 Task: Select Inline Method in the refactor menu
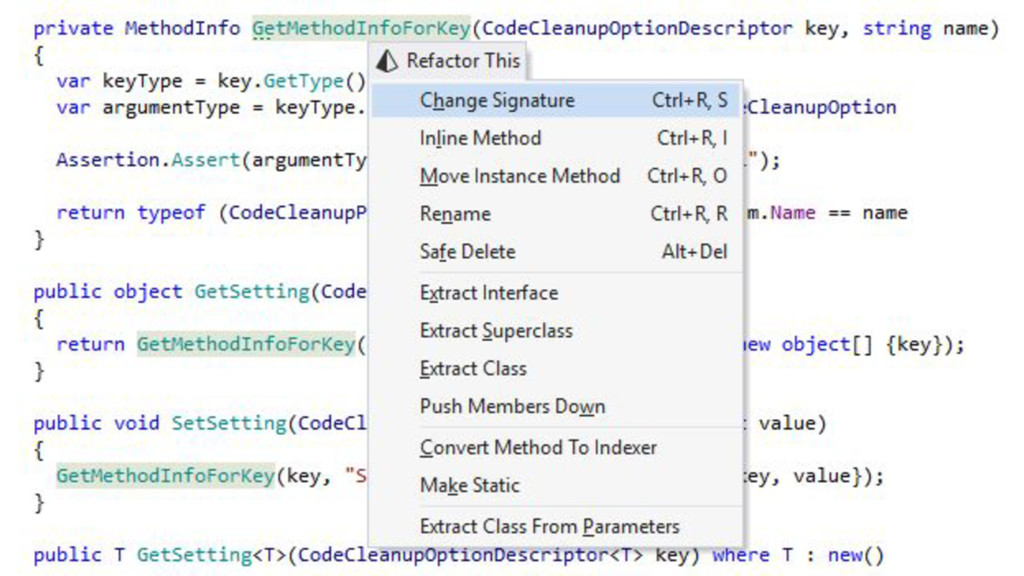tap(555, 138)
